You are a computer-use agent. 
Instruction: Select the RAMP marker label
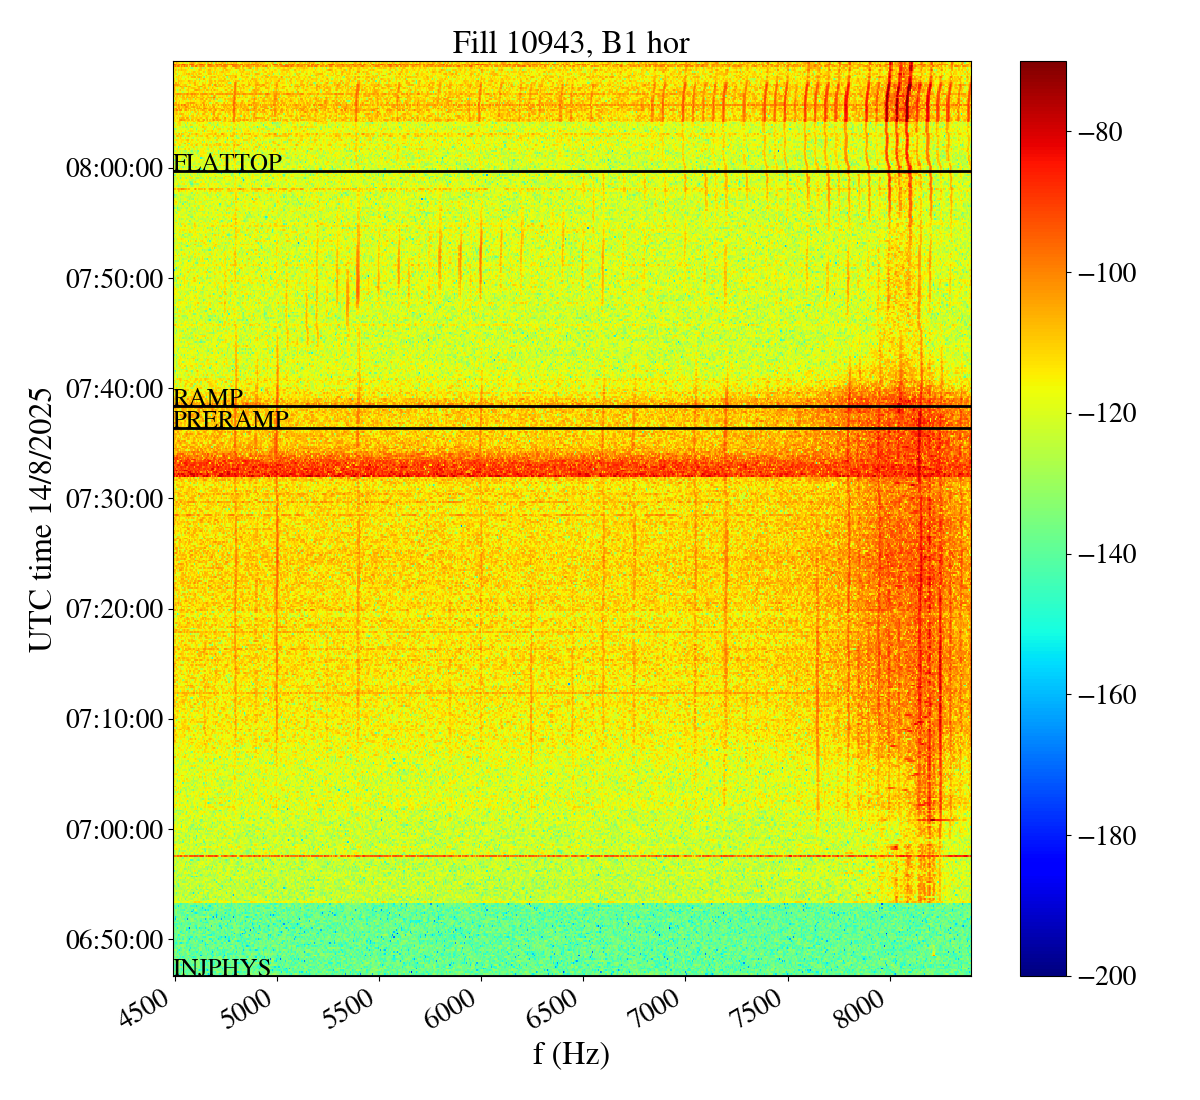point(208,398)
